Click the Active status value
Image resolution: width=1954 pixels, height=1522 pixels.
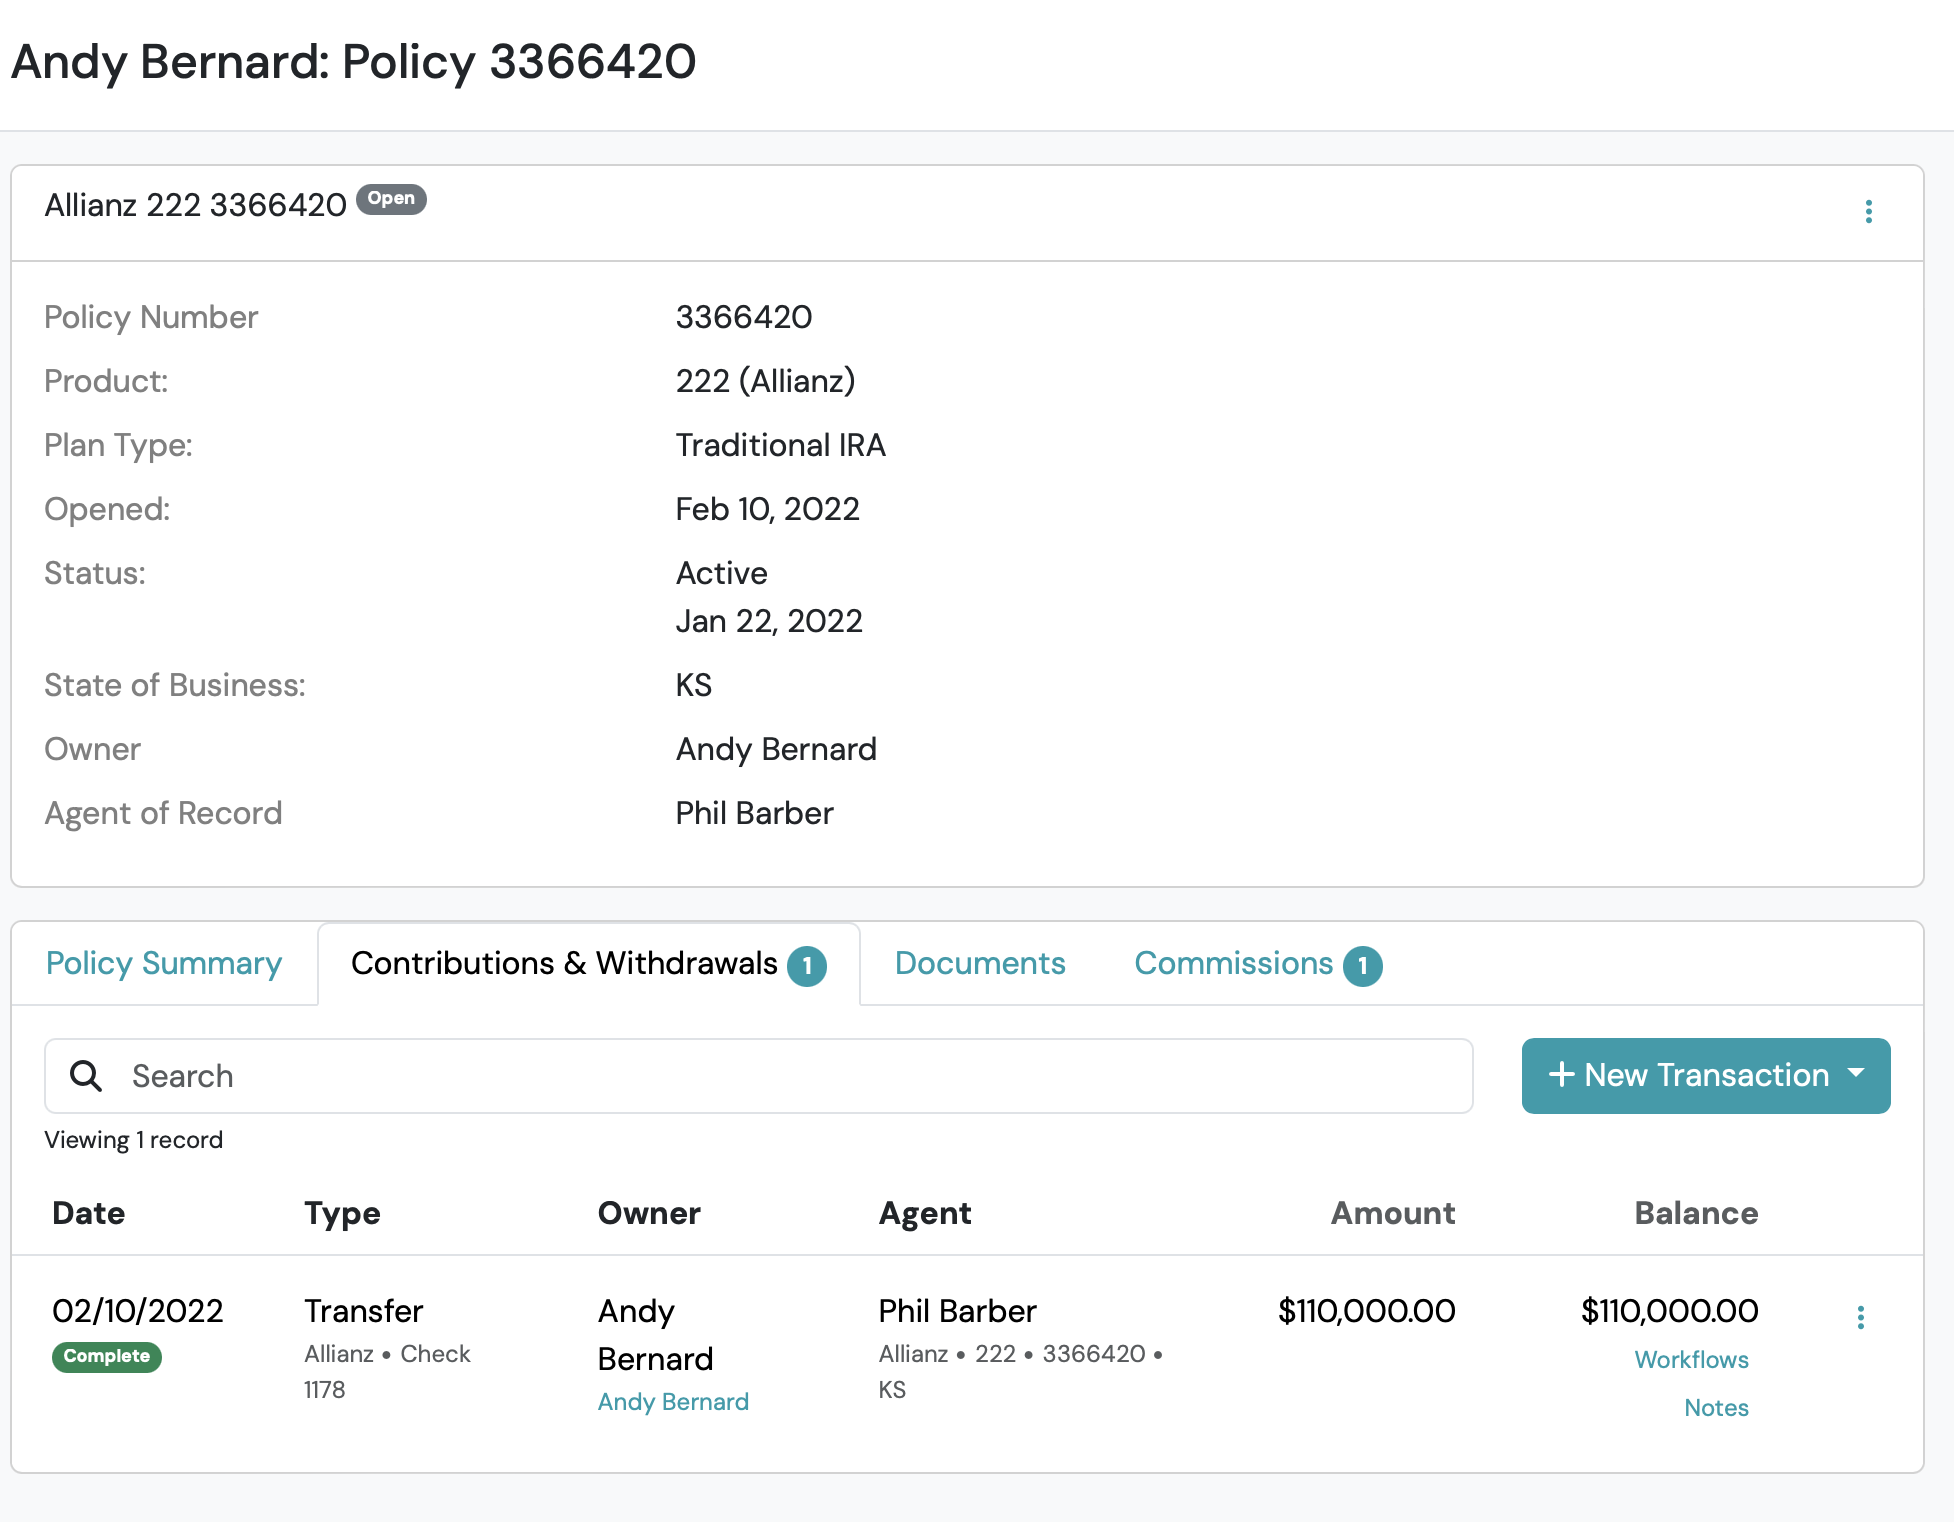pos(722,573)
